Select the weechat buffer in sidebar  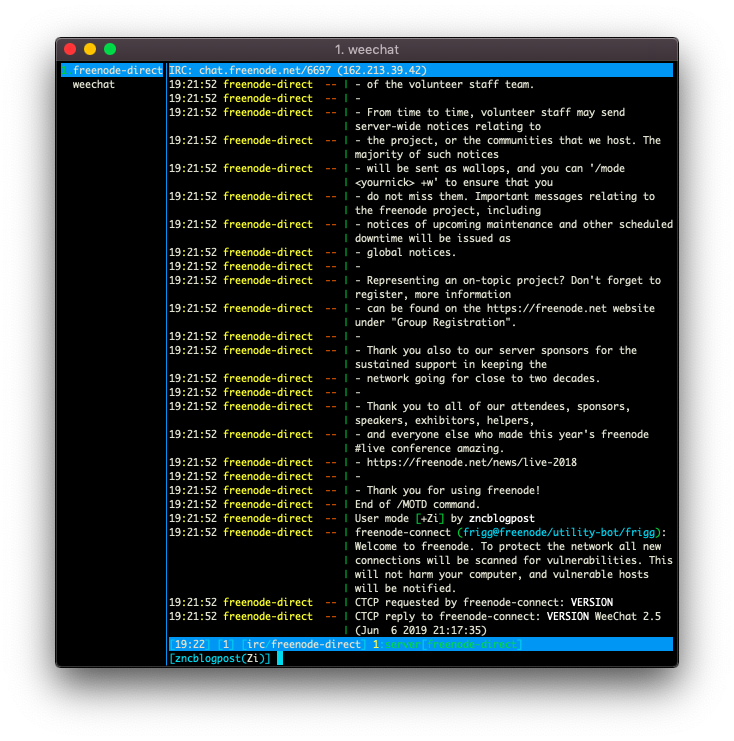[x=94, y=85]
